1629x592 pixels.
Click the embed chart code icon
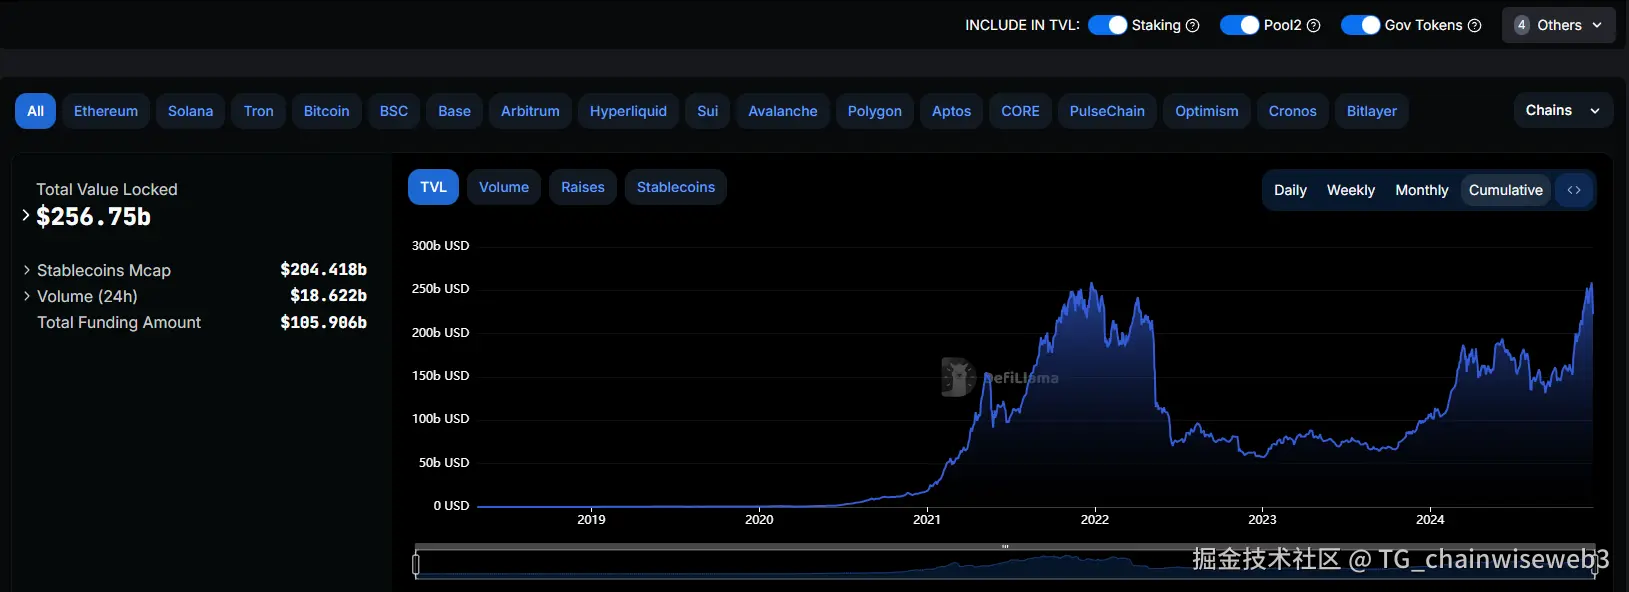pyautogui.click(x=1574, y=190)
